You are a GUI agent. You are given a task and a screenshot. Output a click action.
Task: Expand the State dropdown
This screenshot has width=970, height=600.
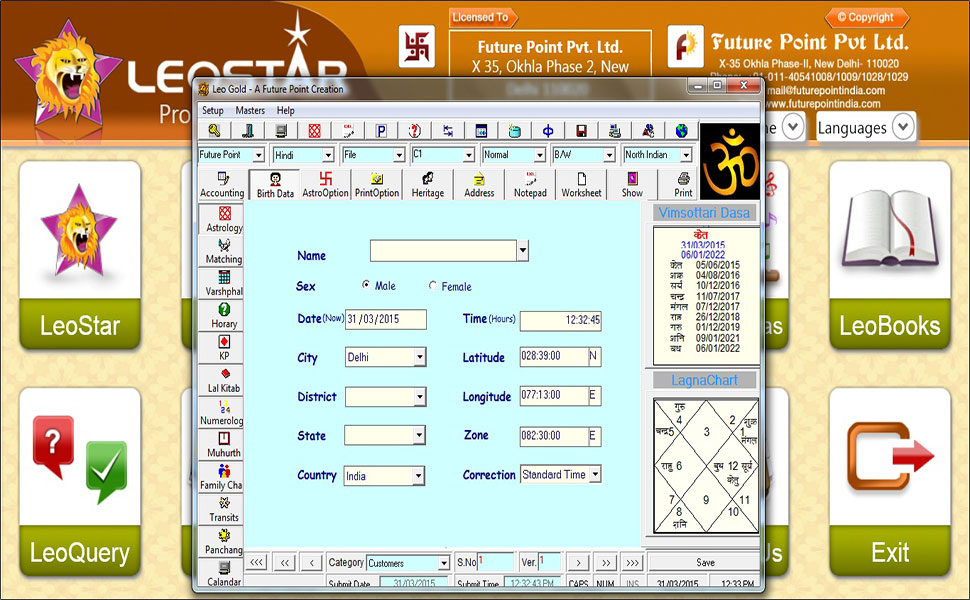pyautogui.click(x=419, y=435)
